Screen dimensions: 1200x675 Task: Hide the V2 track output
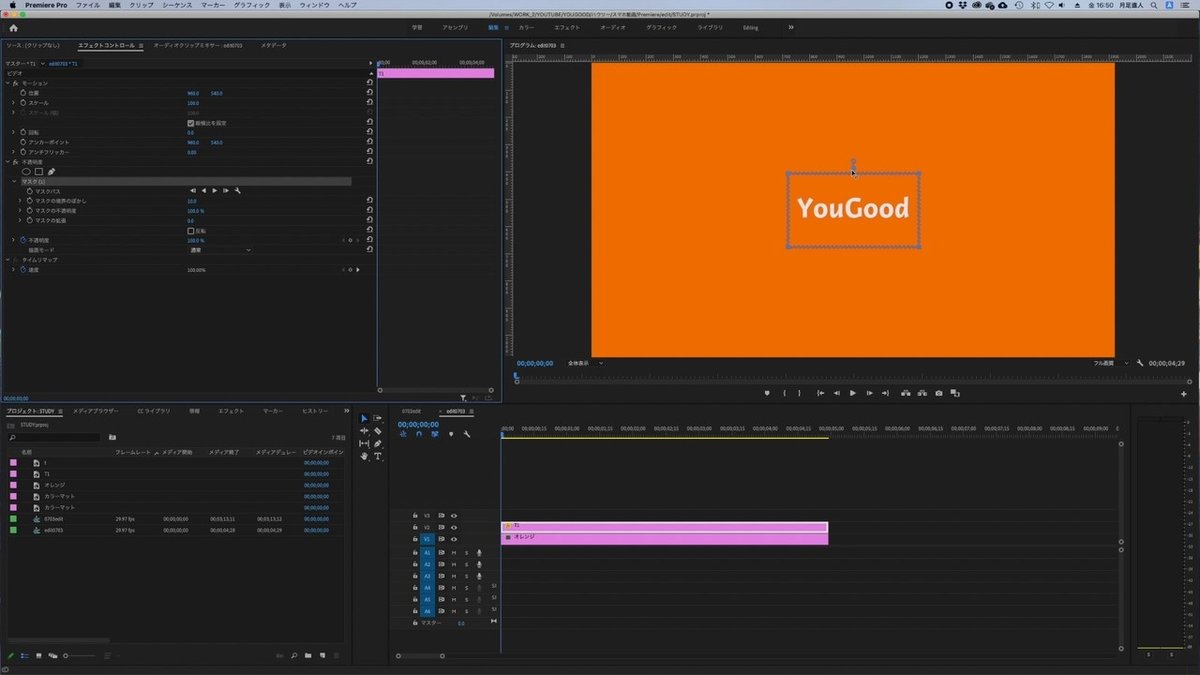click(454, 527)
